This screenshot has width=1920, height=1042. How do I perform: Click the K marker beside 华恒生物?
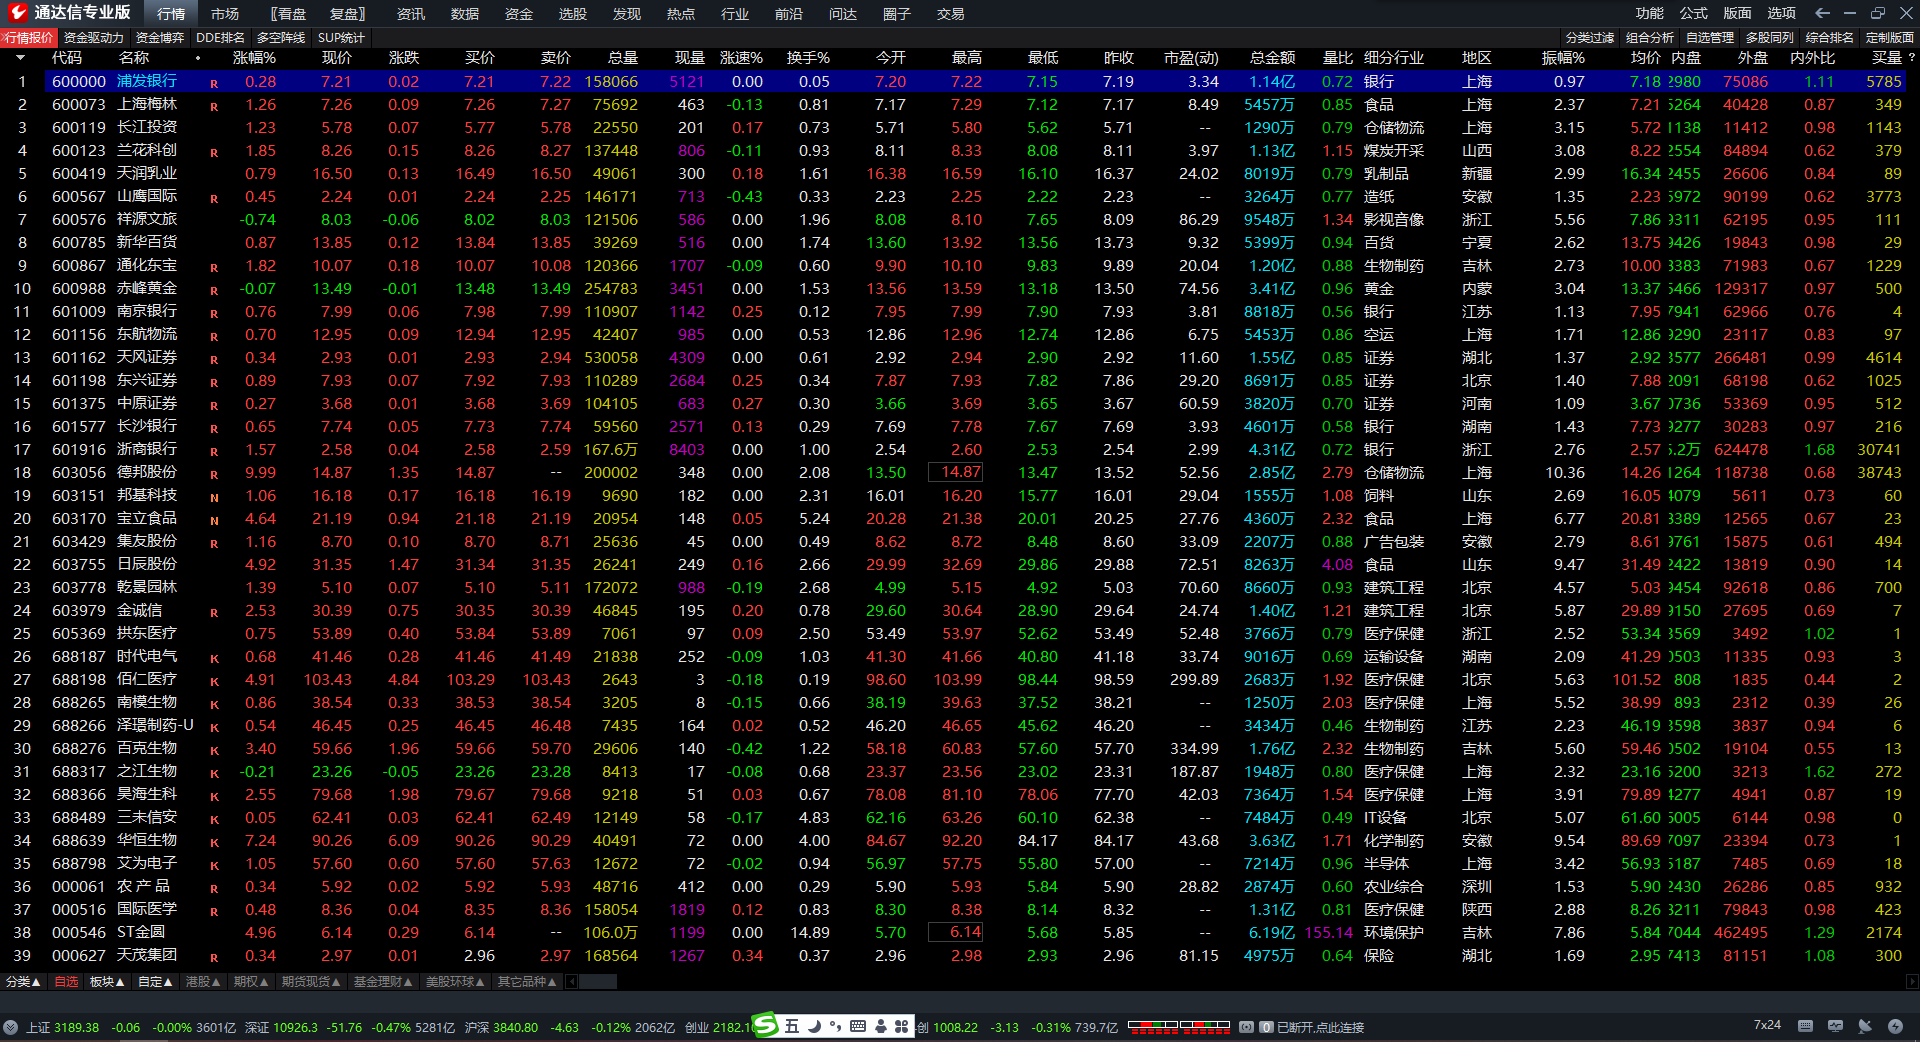tap(214, 842)
